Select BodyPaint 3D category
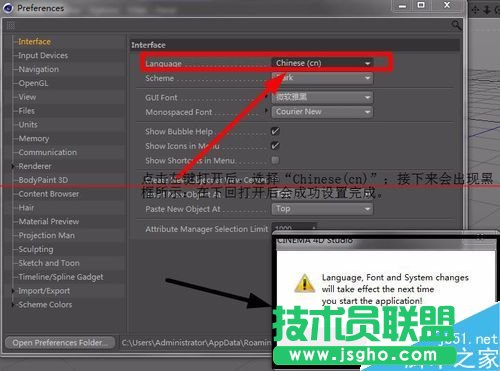The image size is (500, 371). (43, 180)
